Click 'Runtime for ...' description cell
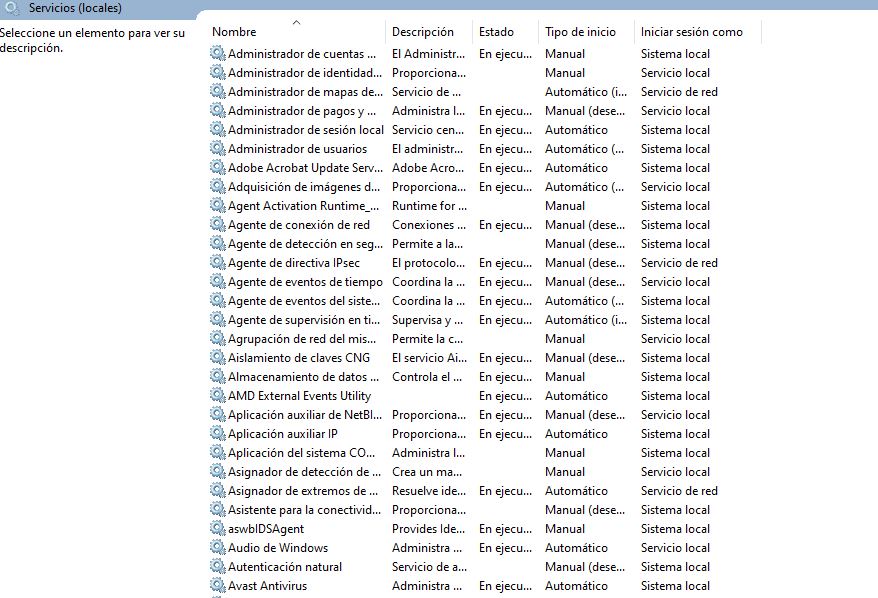The width and height of the screenshot is (878, 598). pyautogui.click(x=429, y=206)
